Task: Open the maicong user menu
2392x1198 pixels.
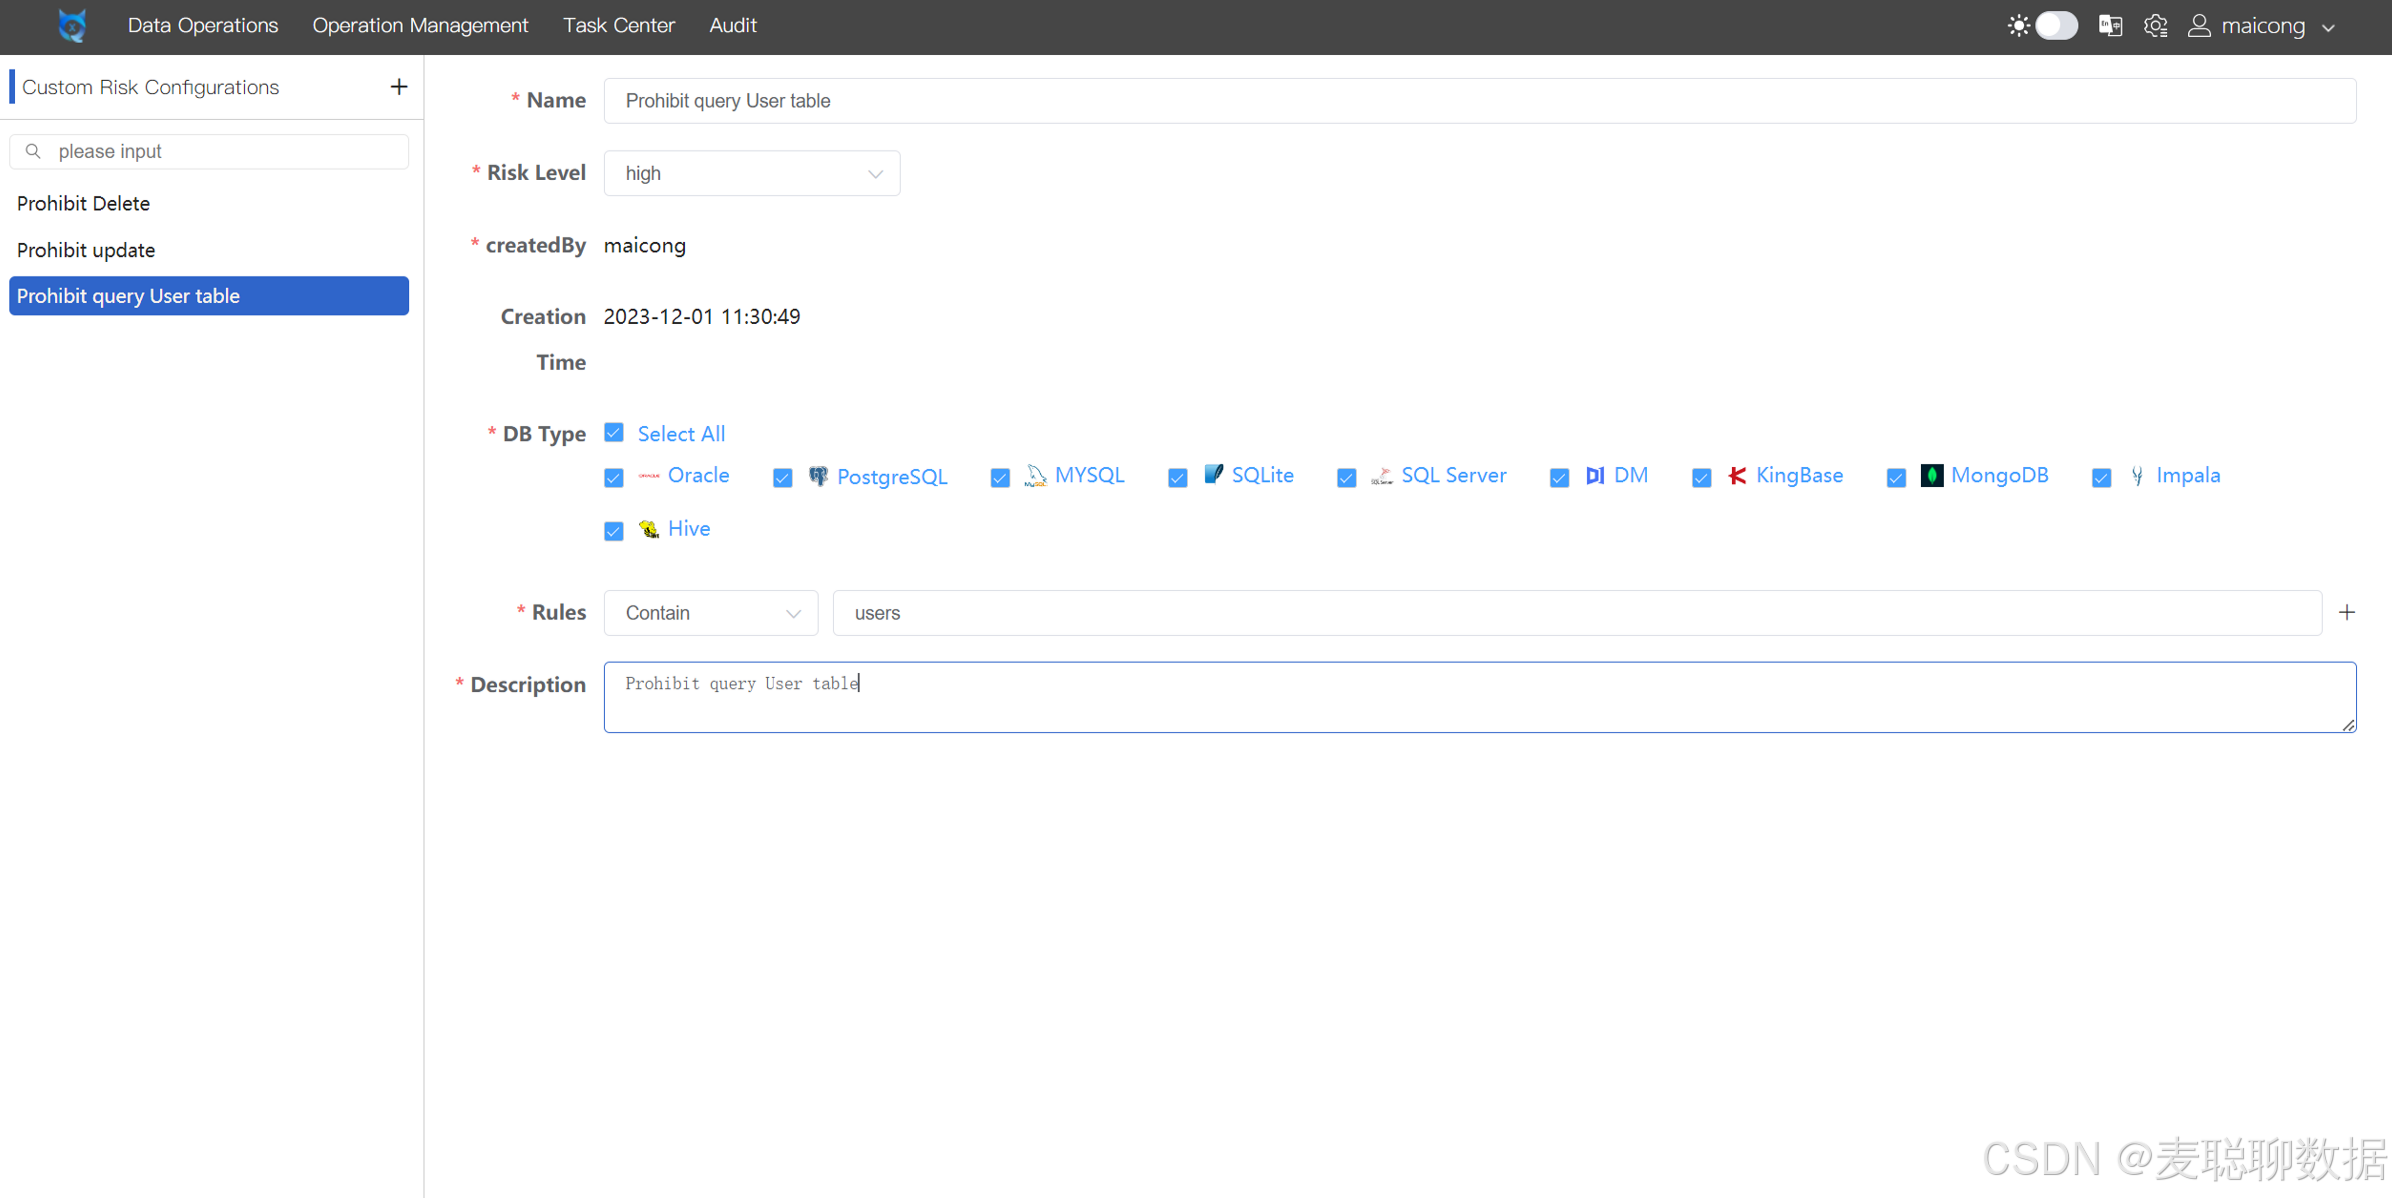Action: pyautogui.click(x=2263, y=26)
